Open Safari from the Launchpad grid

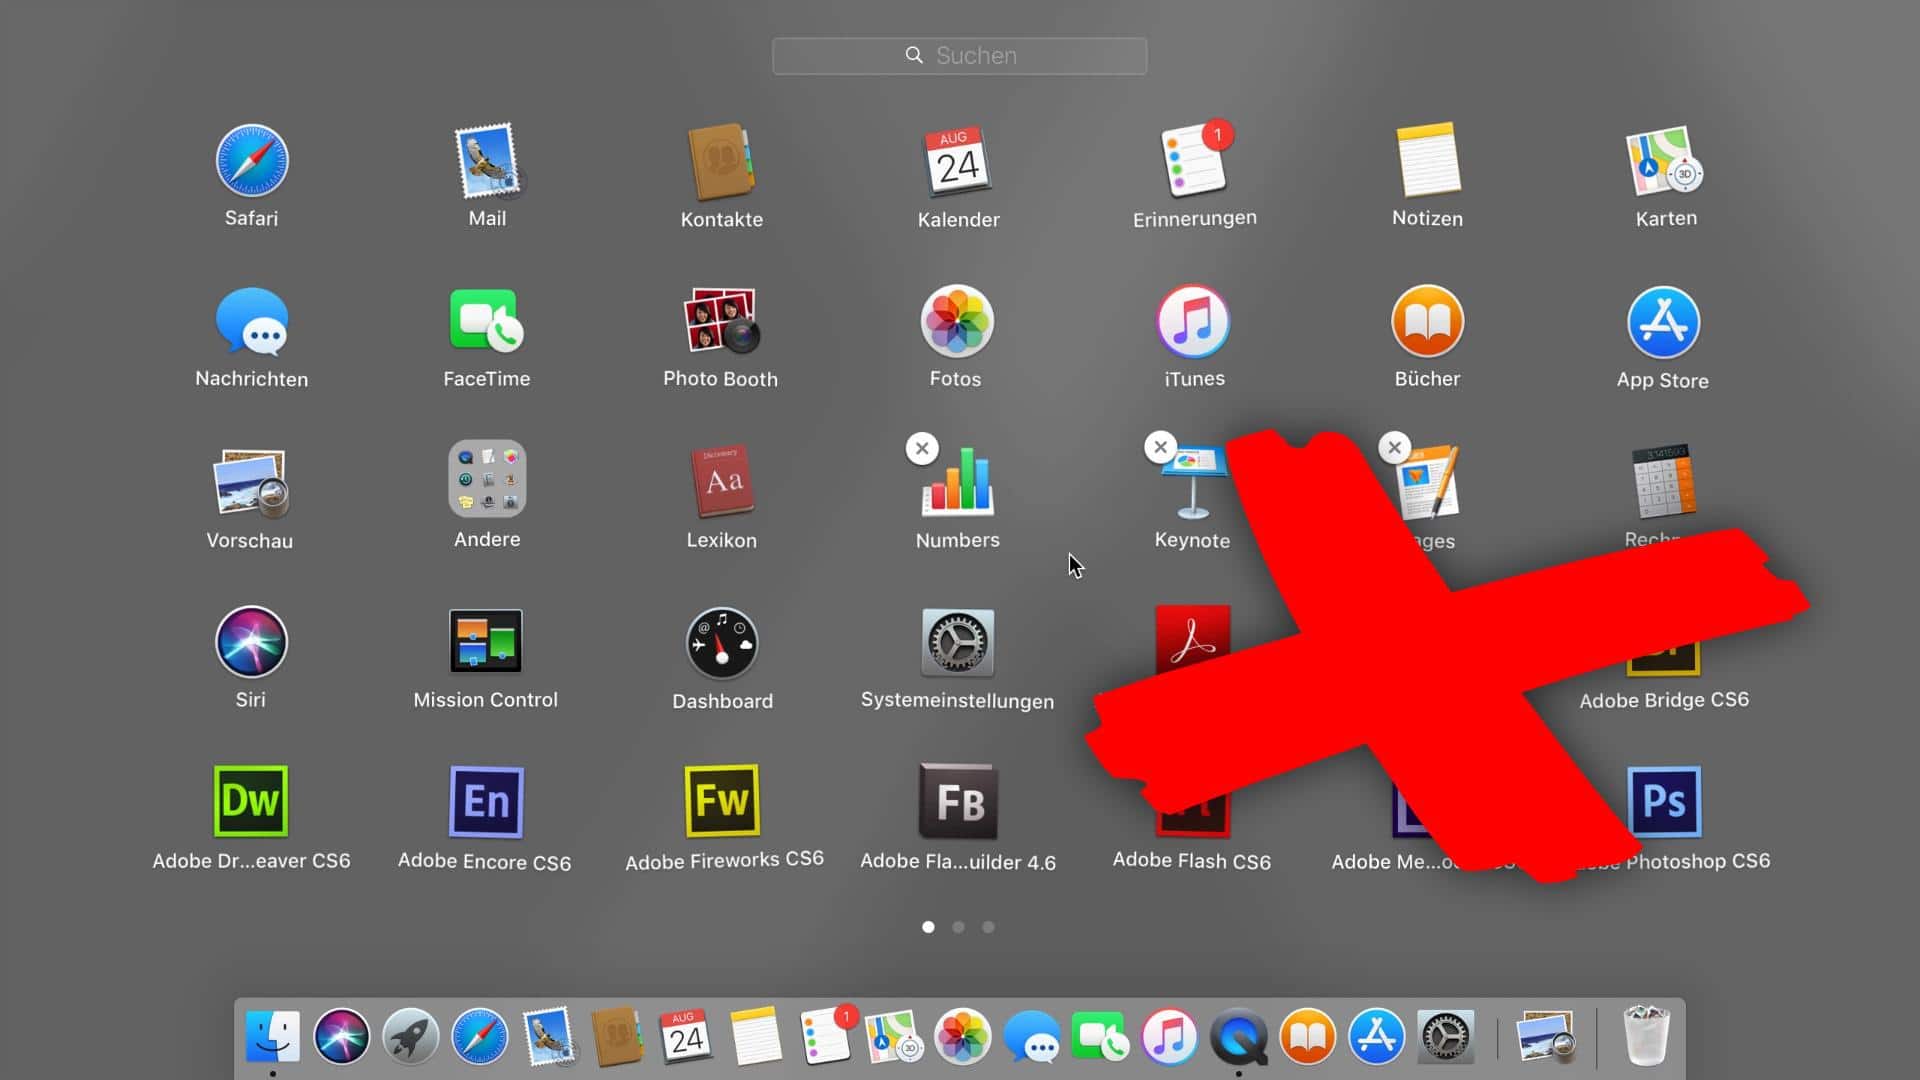point(252,161)
